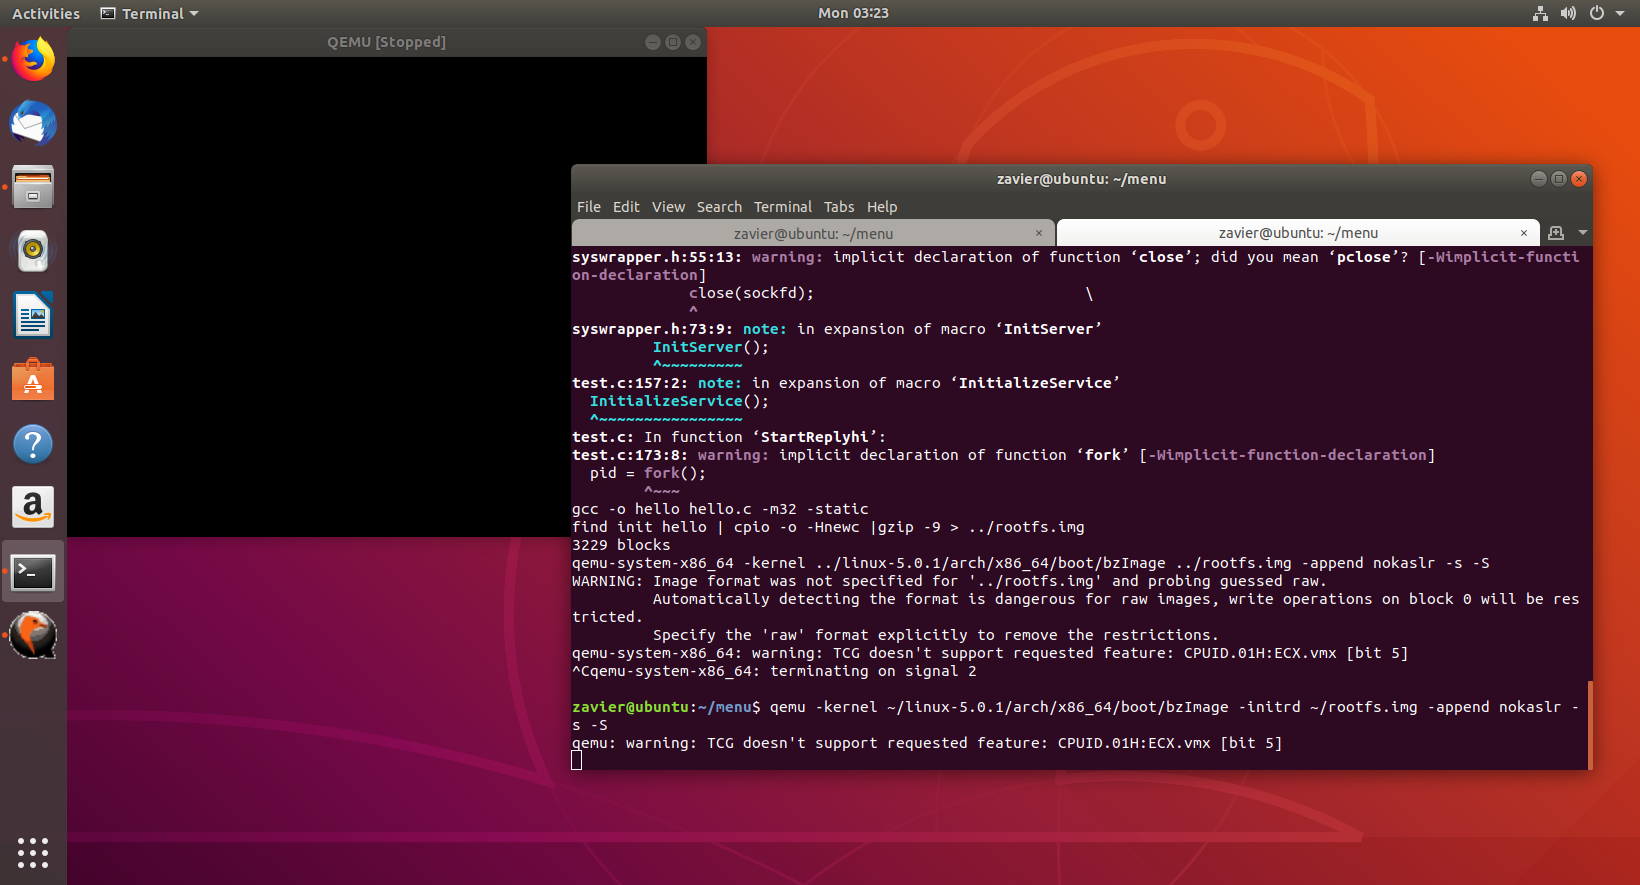Click the QEMU icon in the dock
1640x885 pixels.
coord(33,636)
